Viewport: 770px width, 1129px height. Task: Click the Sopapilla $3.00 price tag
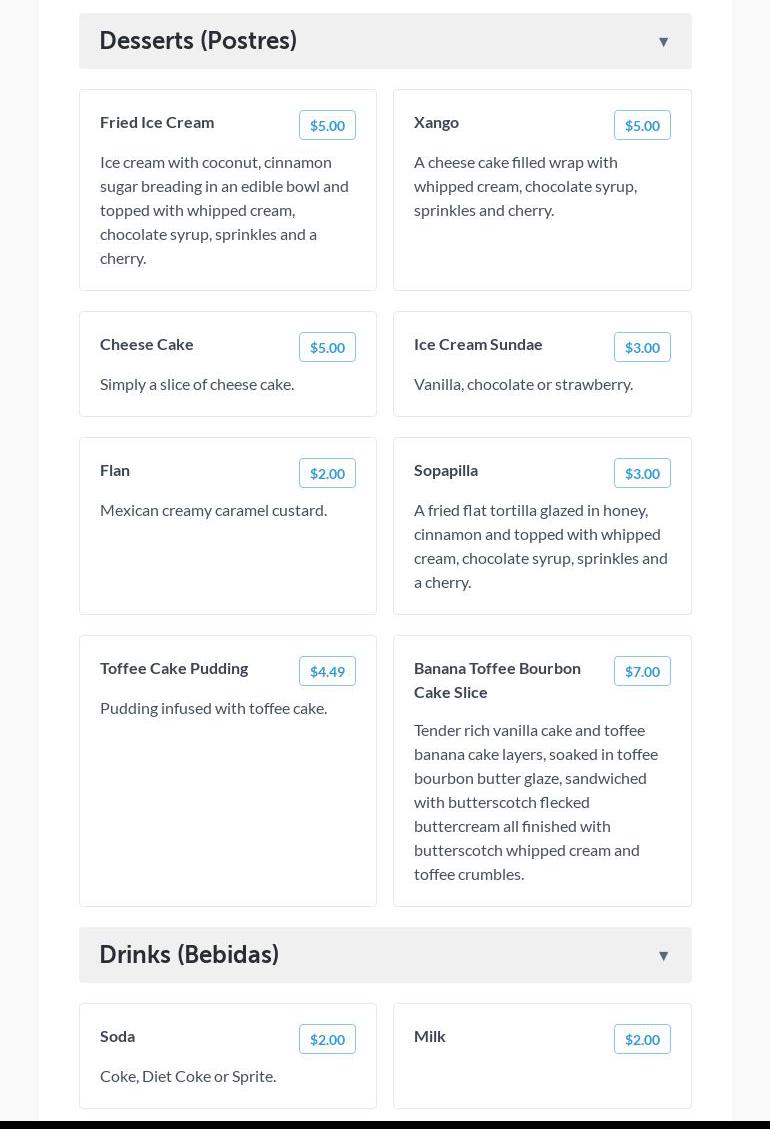pyautogui.click(x=642, y=473)
